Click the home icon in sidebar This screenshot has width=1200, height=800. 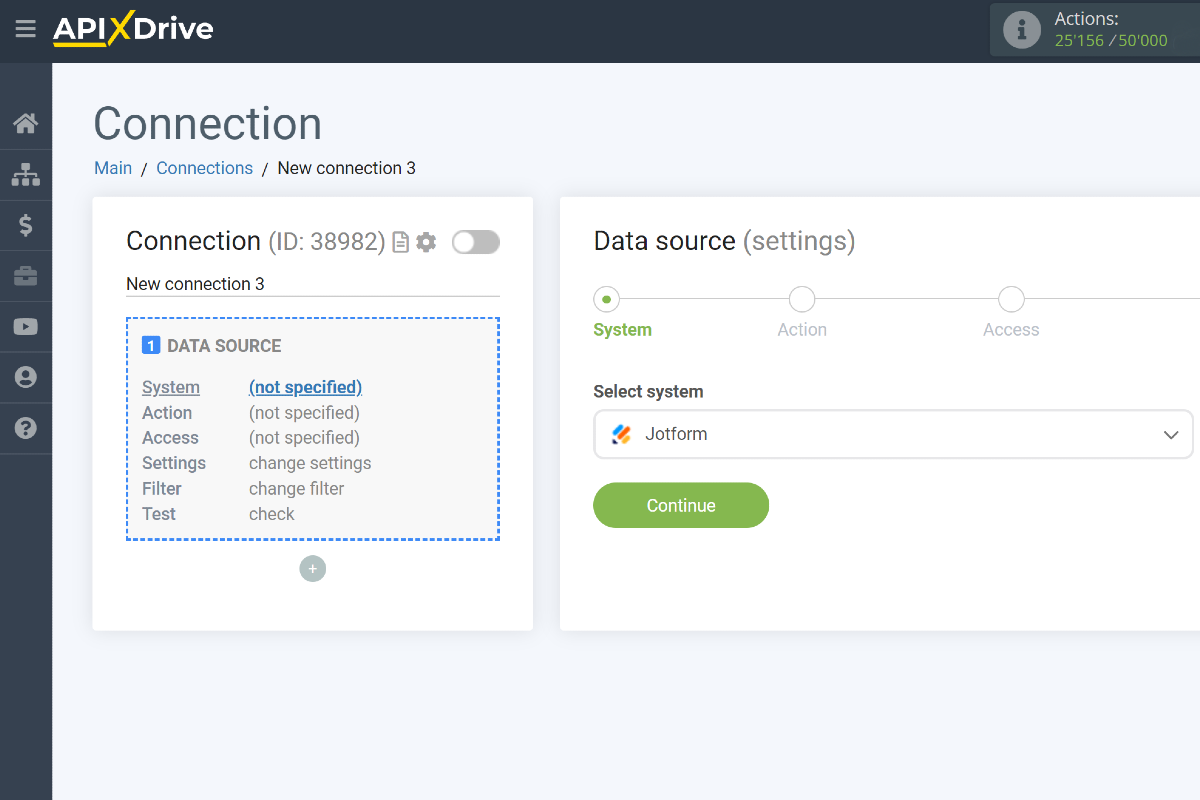pos(26,124)
